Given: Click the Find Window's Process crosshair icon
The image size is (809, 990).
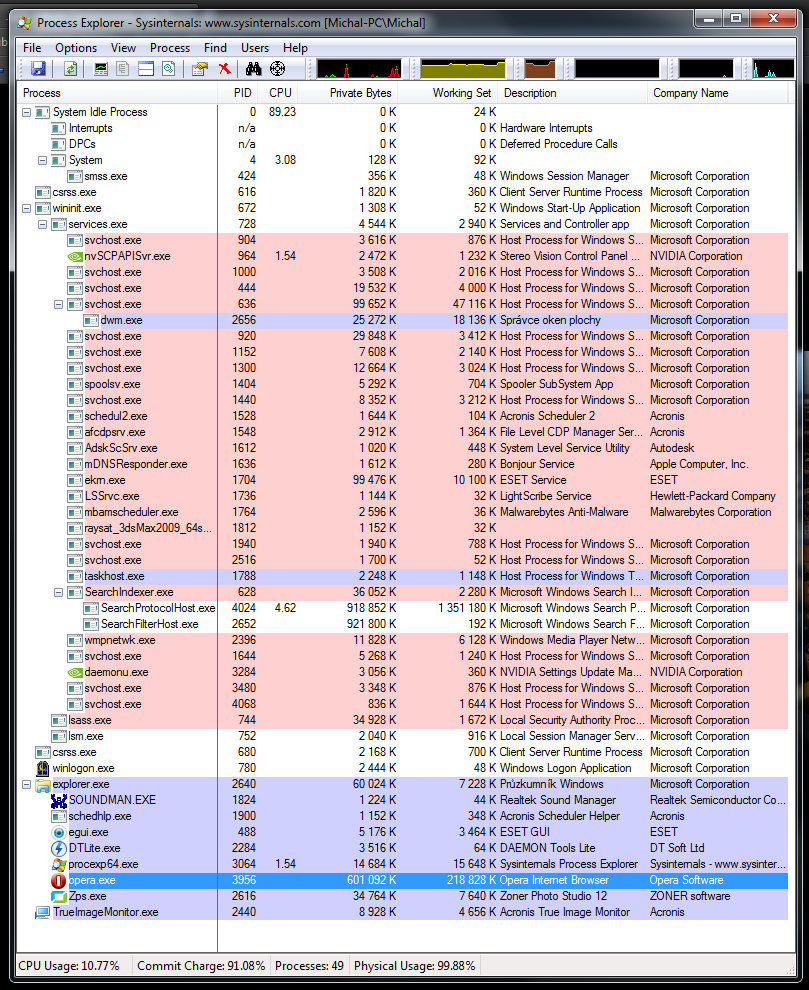Looking at the screenshot, I should 278,69.
